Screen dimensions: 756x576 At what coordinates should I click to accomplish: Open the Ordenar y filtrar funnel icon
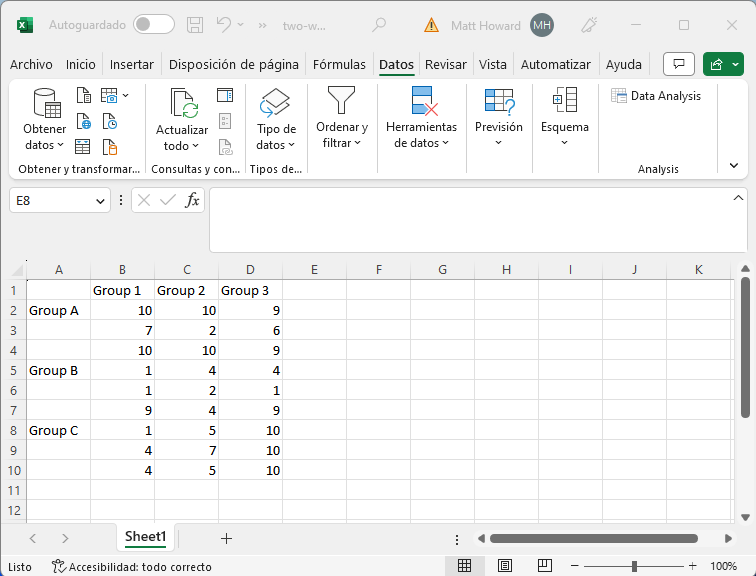342,100
